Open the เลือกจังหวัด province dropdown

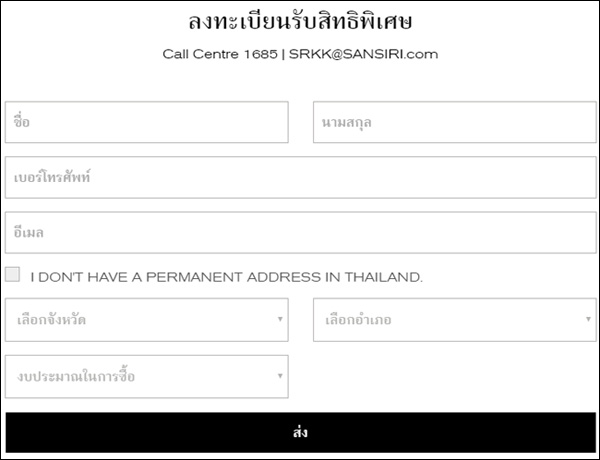146,320
